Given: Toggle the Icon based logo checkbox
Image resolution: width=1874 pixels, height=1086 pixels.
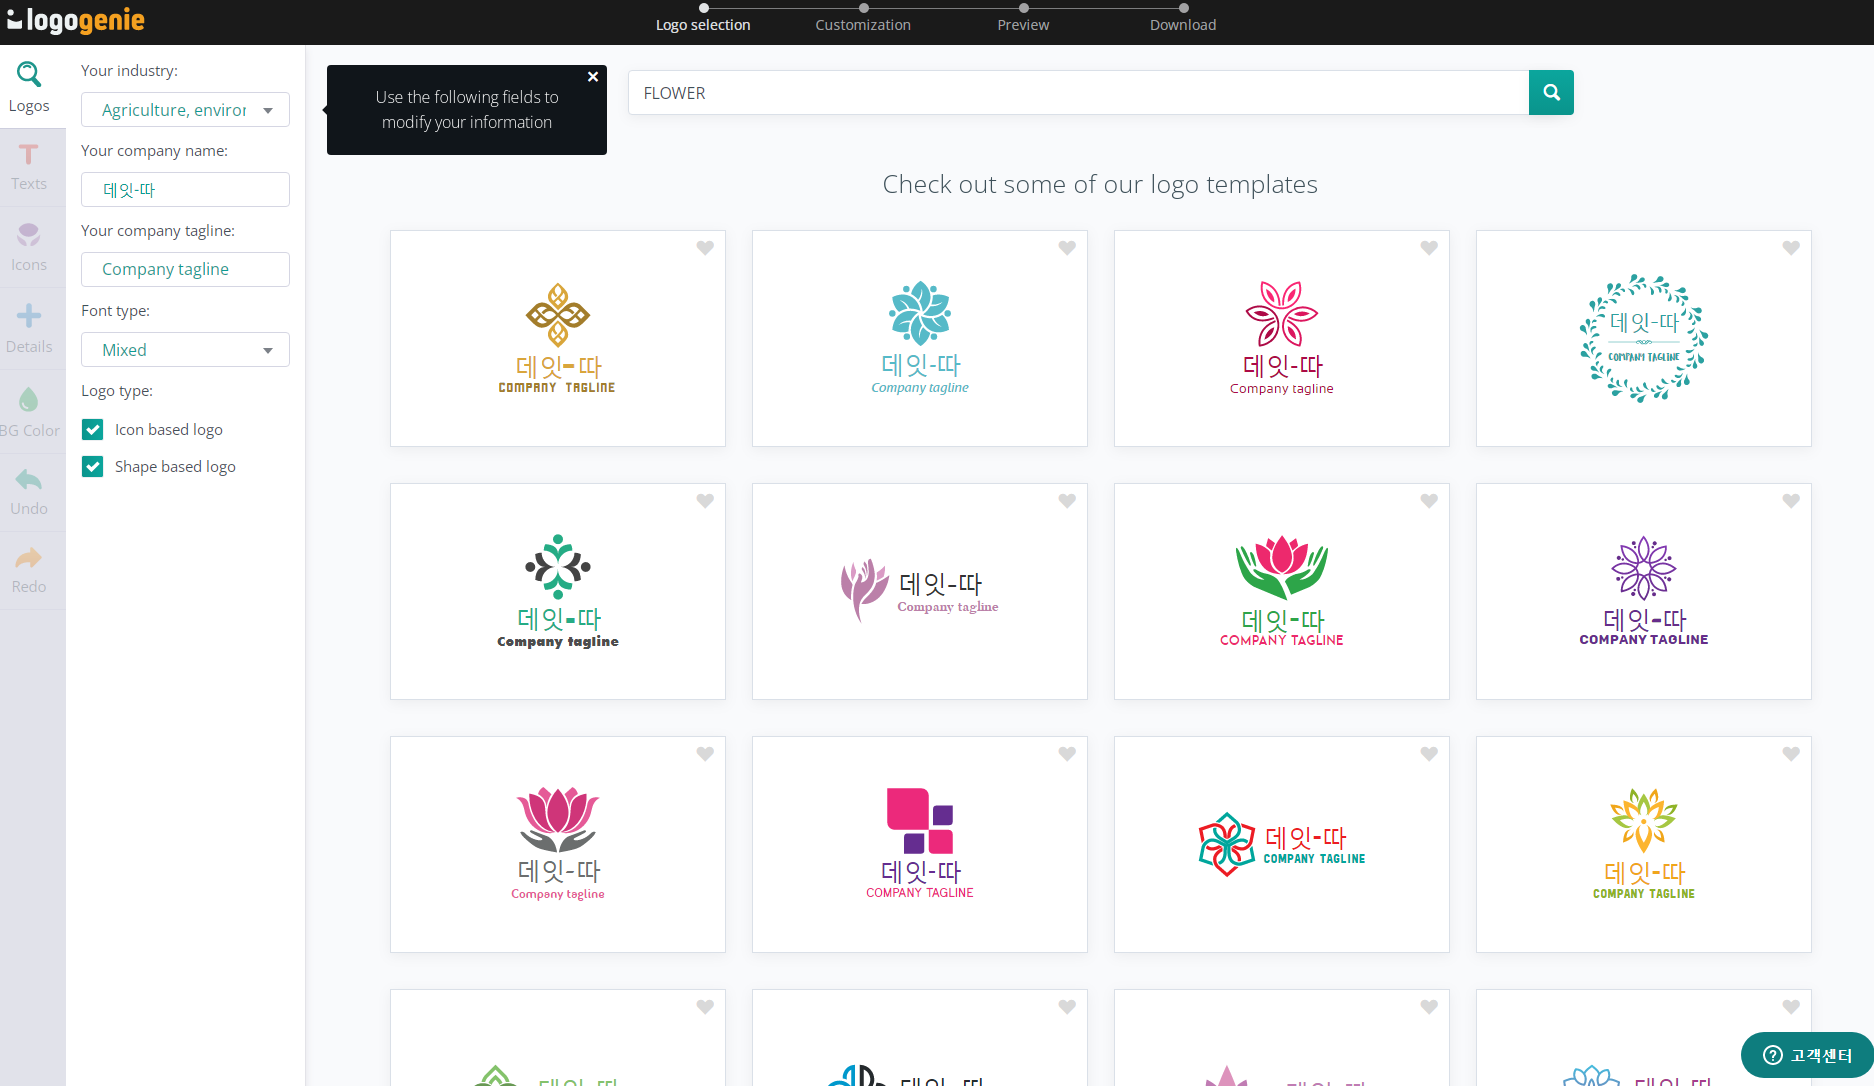Looking at the screenshot, I should 93,430.
